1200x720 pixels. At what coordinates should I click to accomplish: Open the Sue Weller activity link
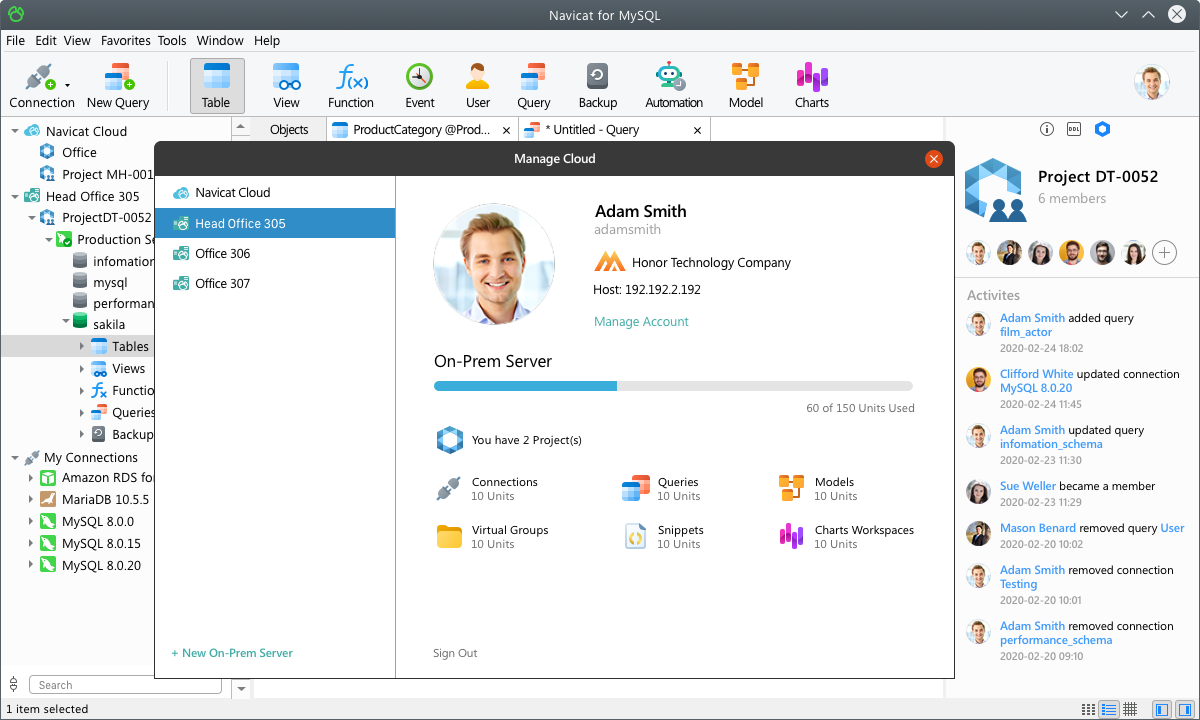click(1027, 486)
